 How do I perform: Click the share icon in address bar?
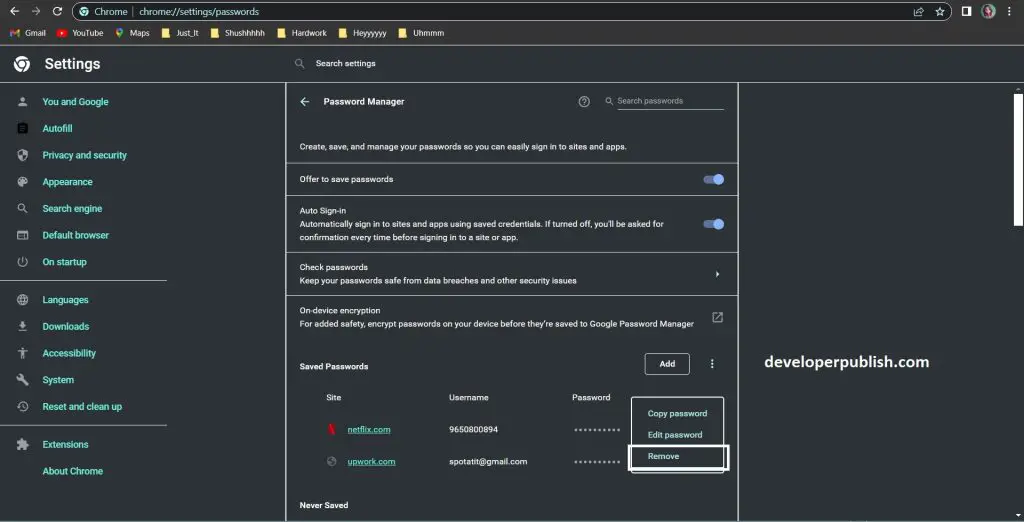click(918, 12)
